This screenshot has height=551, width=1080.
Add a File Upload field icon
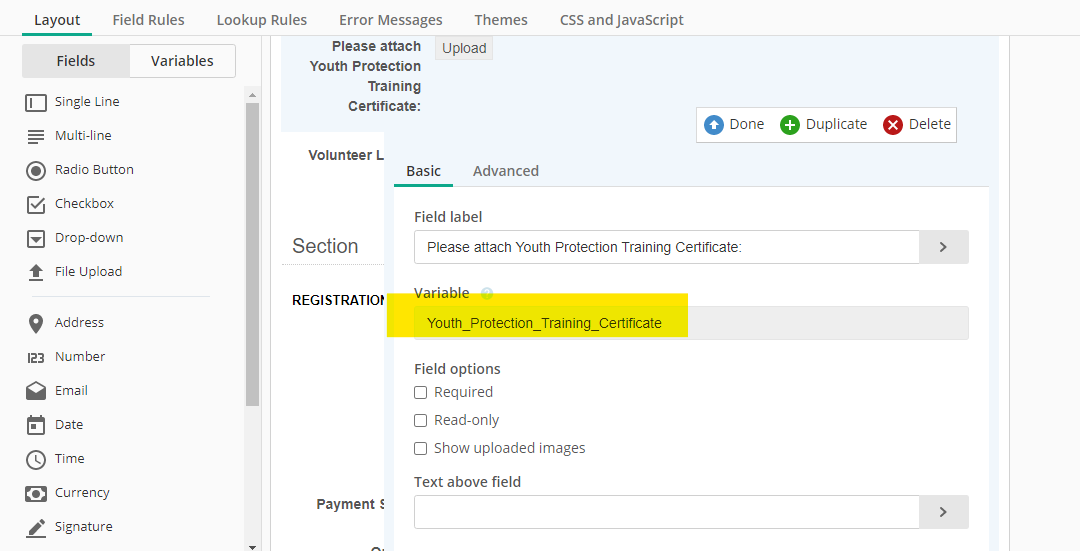tap(36, 272)
